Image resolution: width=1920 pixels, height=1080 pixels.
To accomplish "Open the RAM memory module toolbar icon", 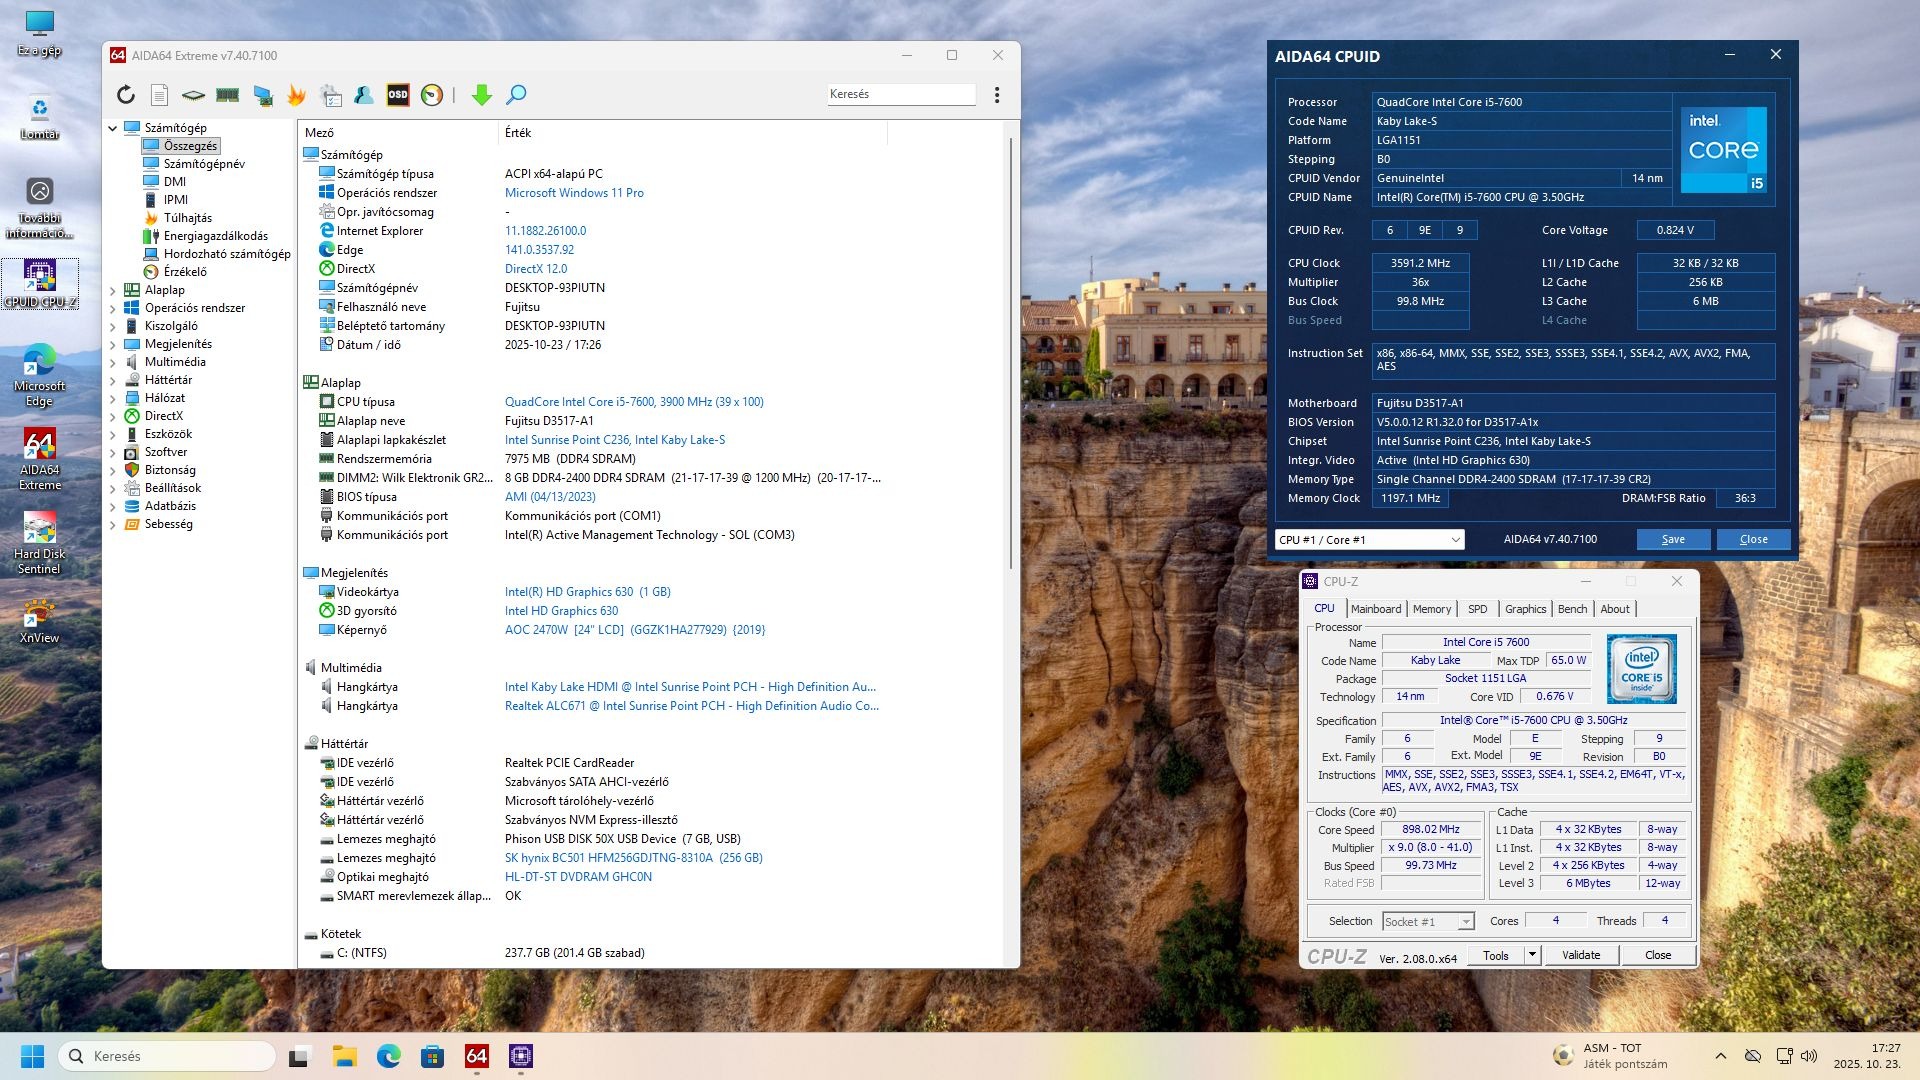I will [x=228, y=95].
